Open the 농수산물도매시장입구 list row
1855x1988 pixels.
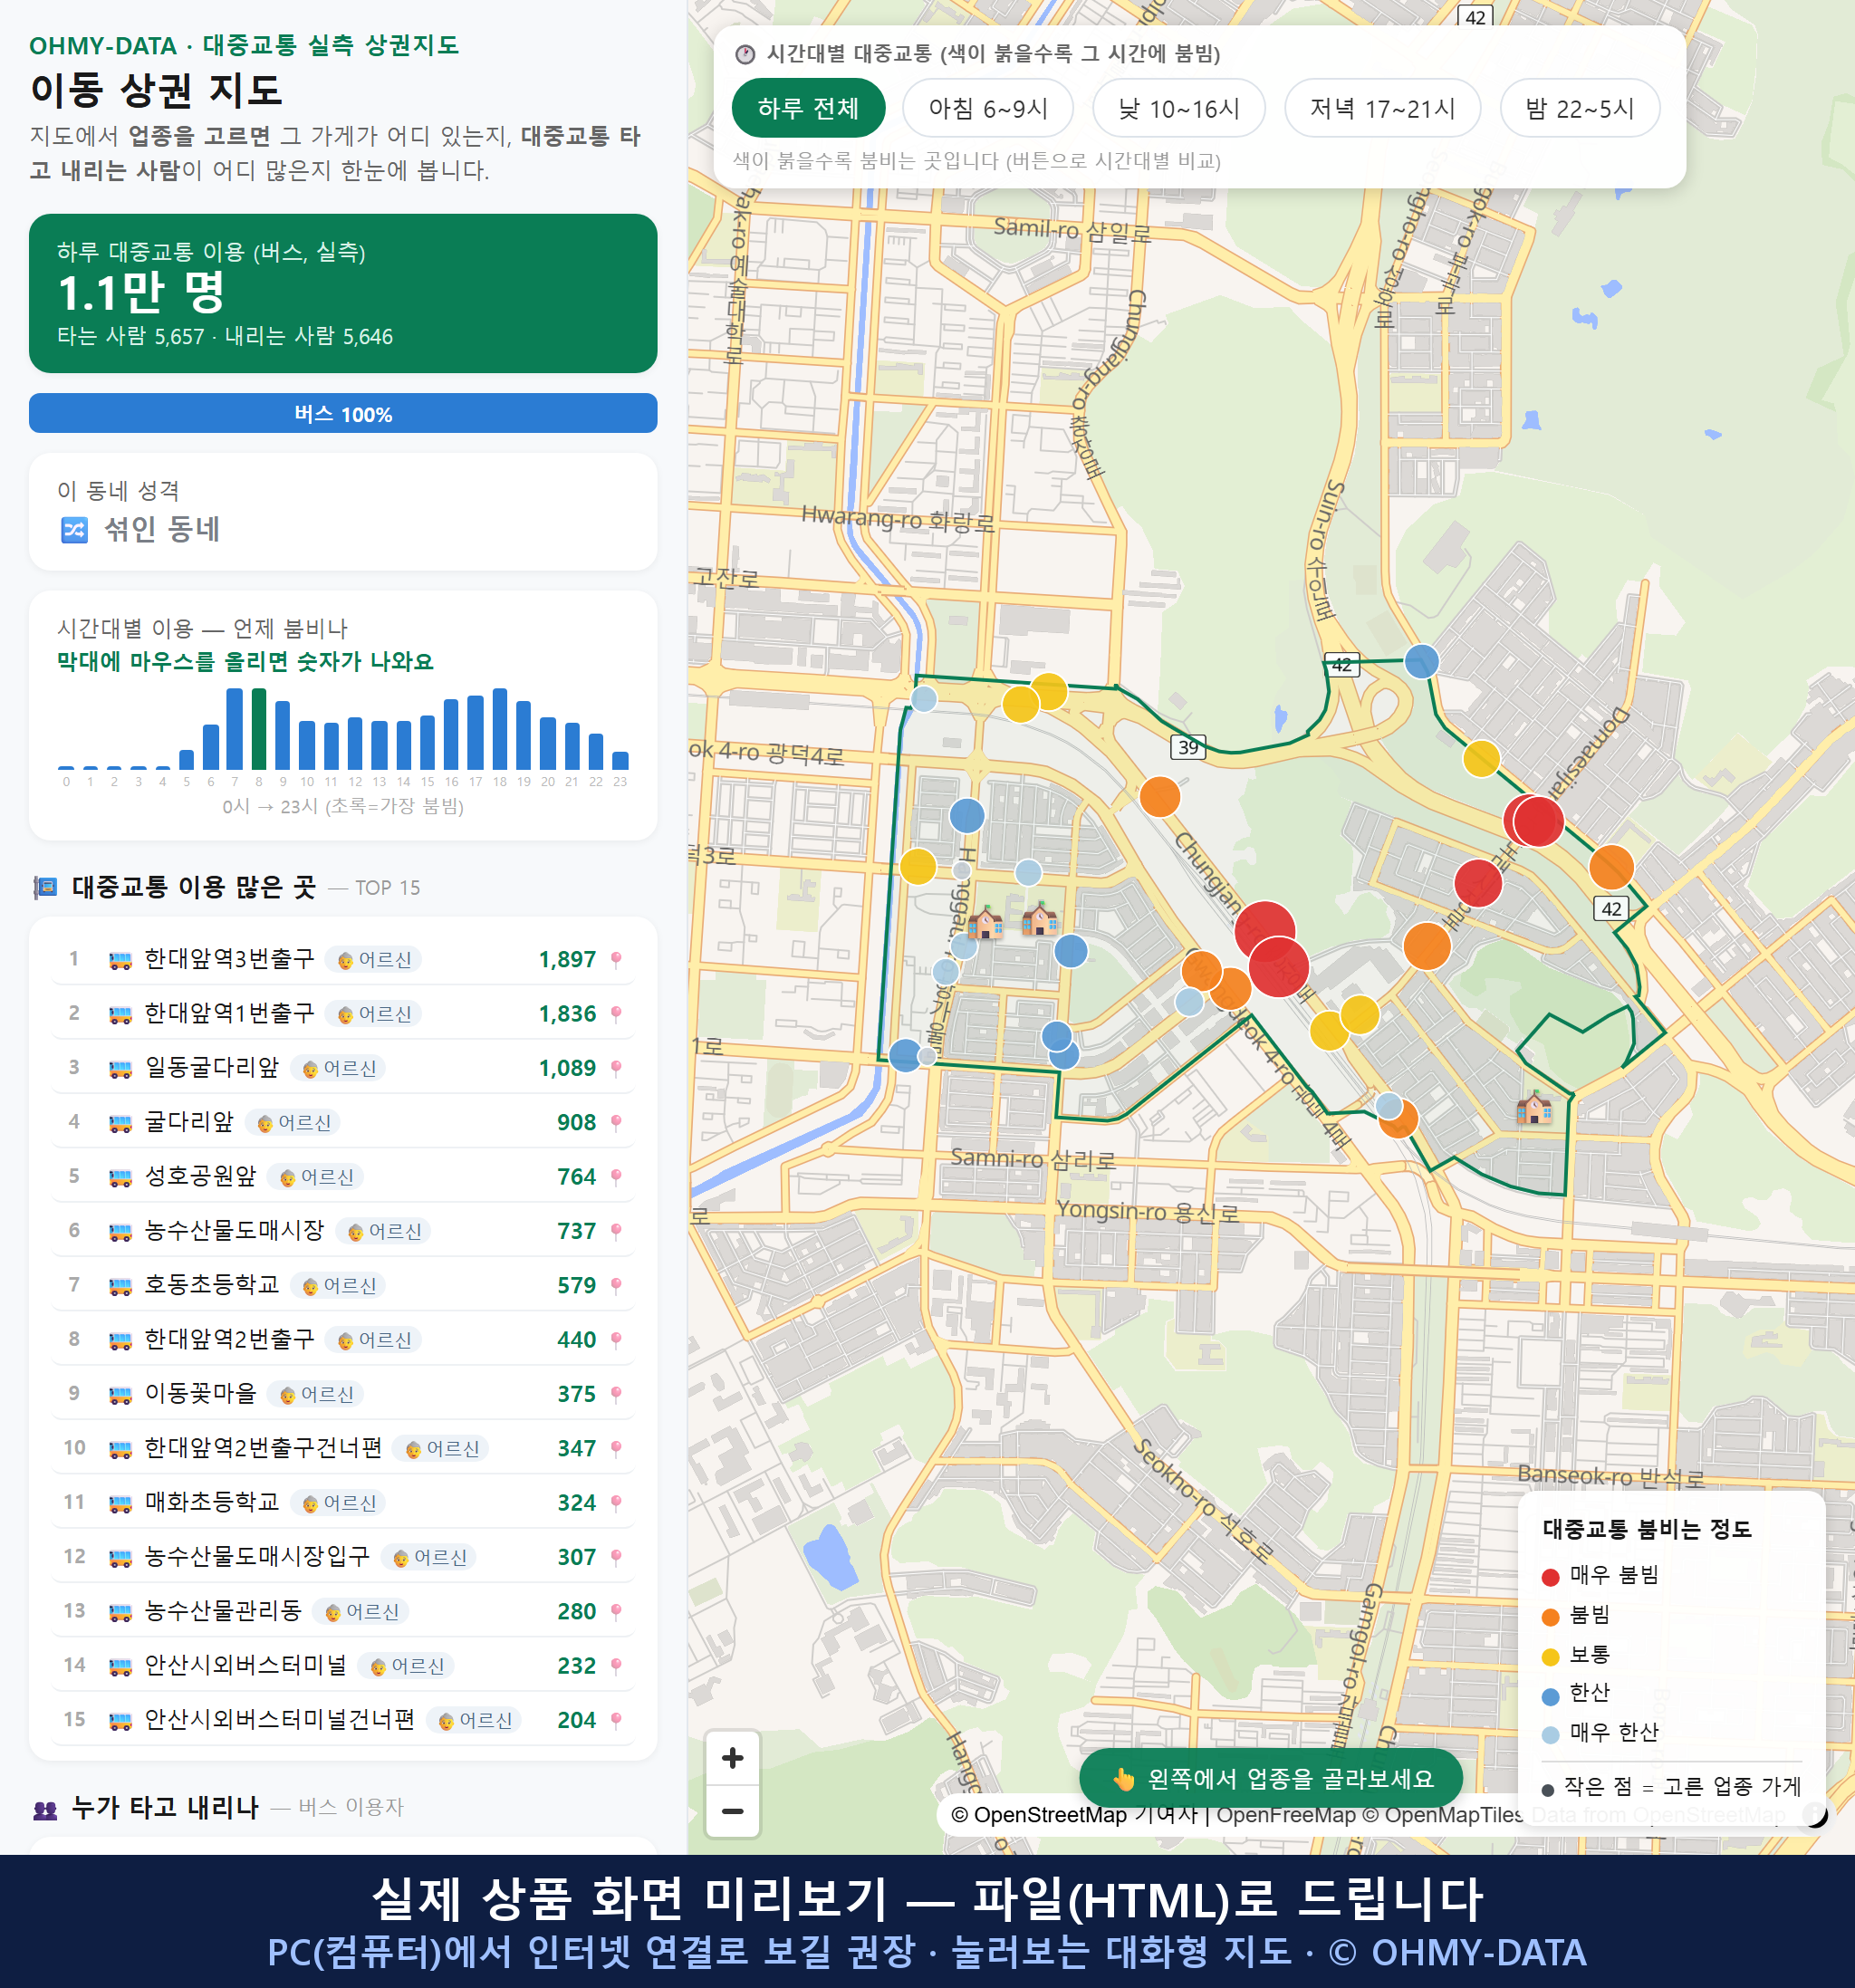pos(342,1557)
